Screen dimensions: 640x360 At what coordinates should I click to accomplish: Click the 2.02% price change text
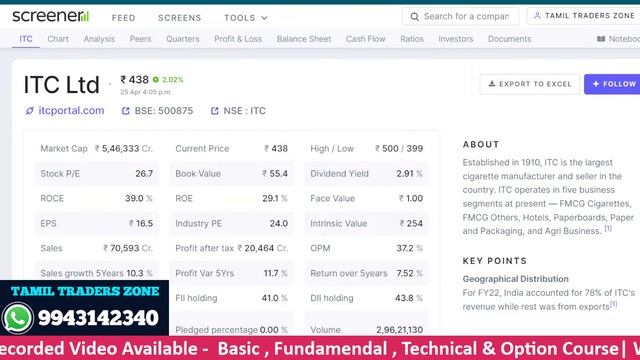click(173, 80)
